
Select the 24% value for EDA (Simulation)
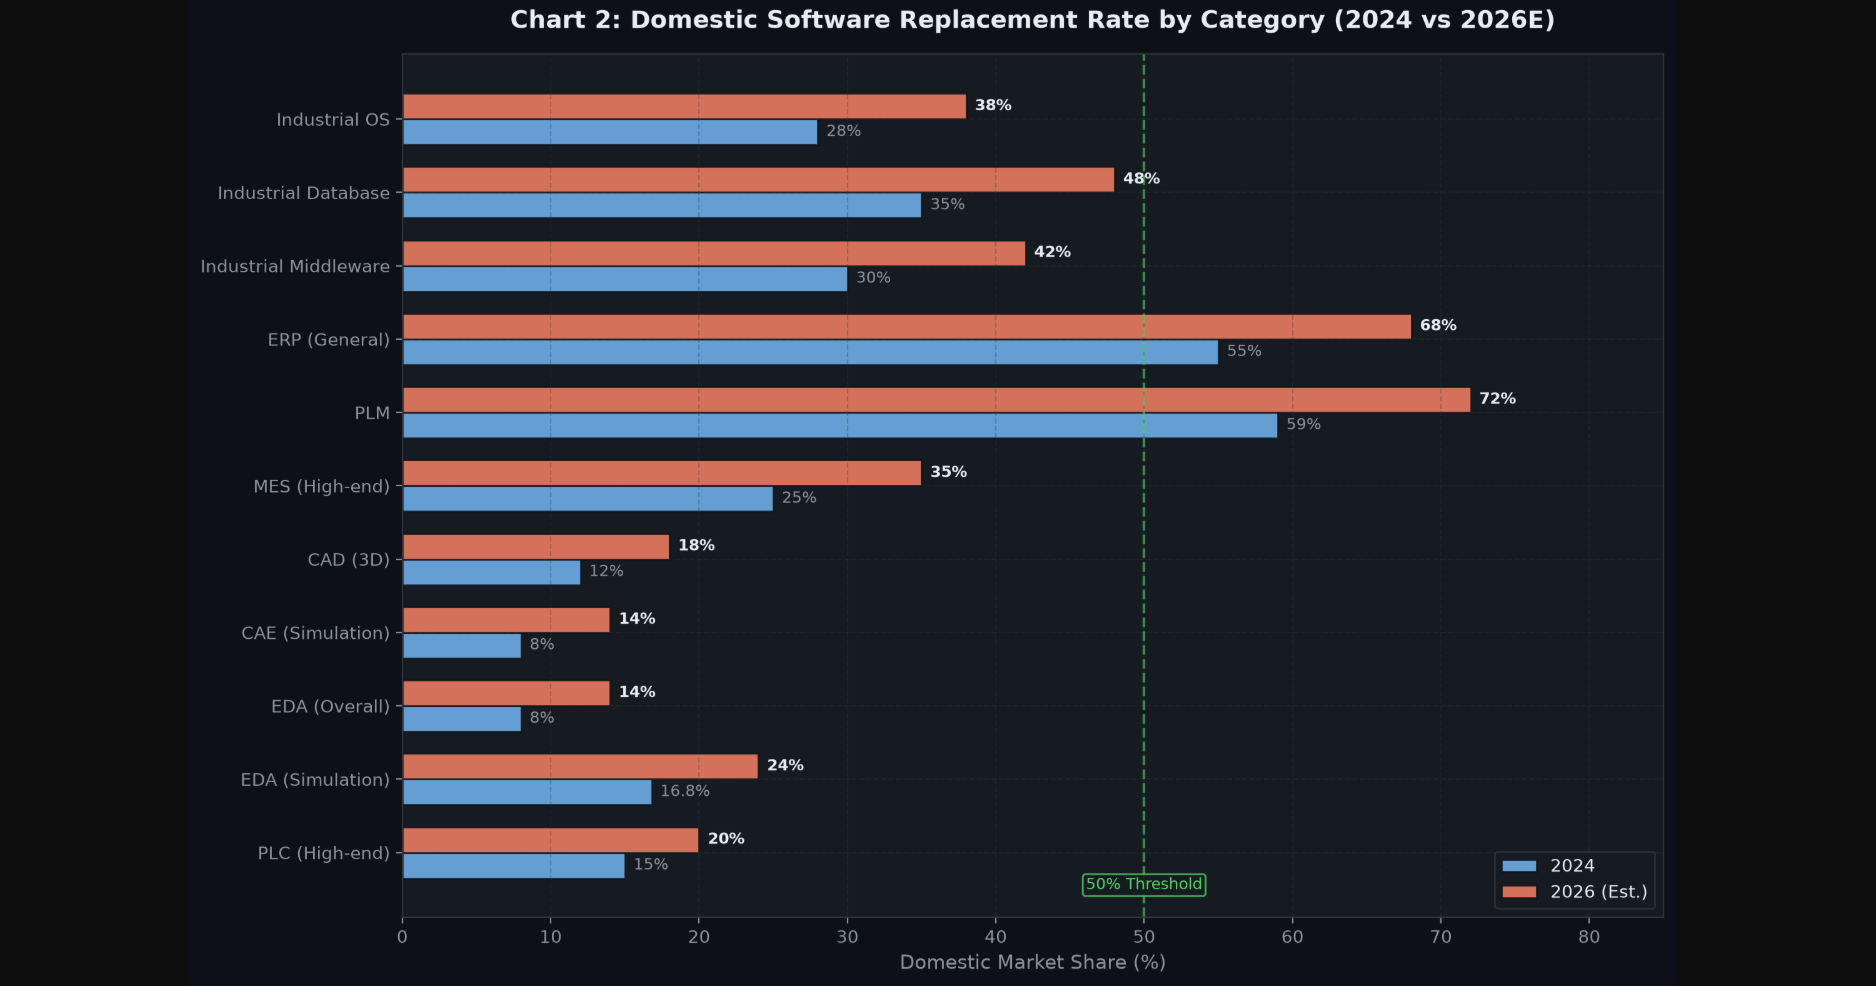click(785, 765)
